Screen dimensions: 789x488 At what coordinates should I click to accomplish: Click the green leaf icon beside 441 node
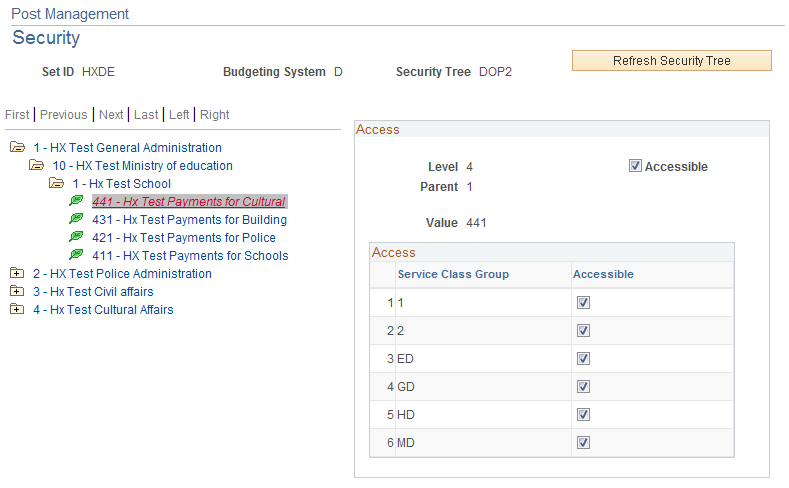click(76, 201)
